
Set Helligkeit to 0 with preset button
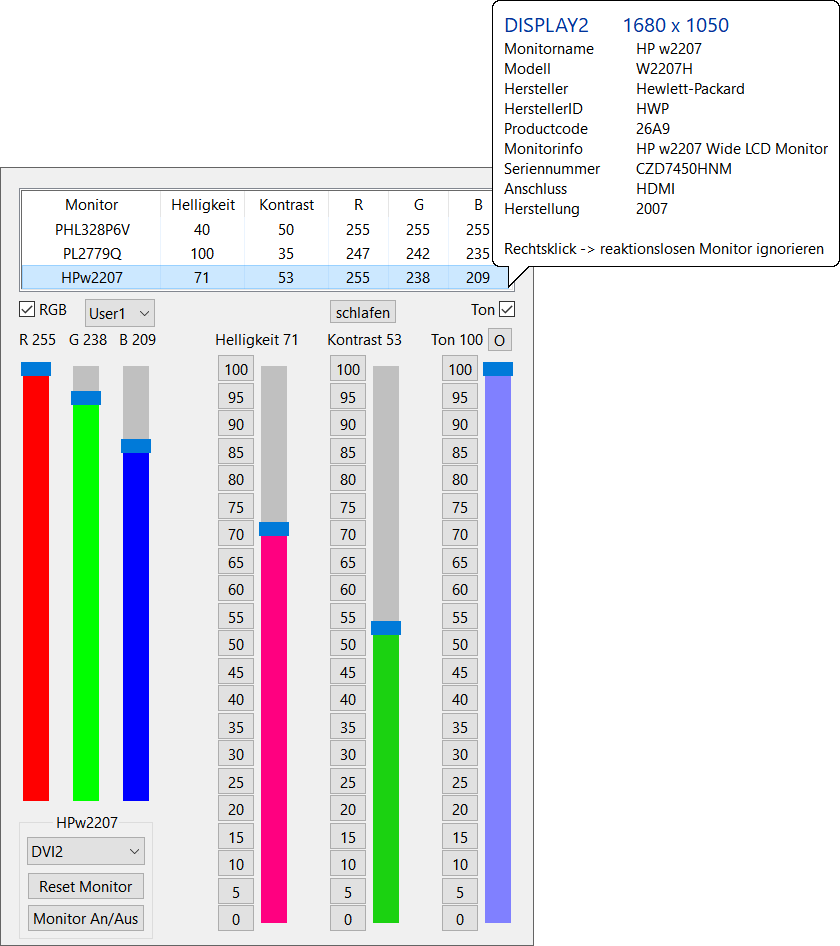click(236, 919)
